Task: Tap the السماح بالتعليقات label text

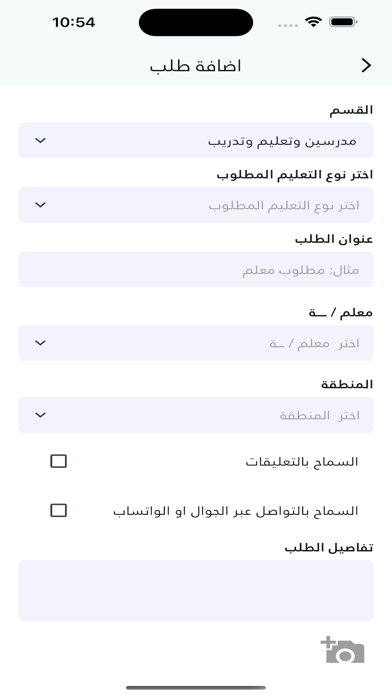Action: click(301, 462)
